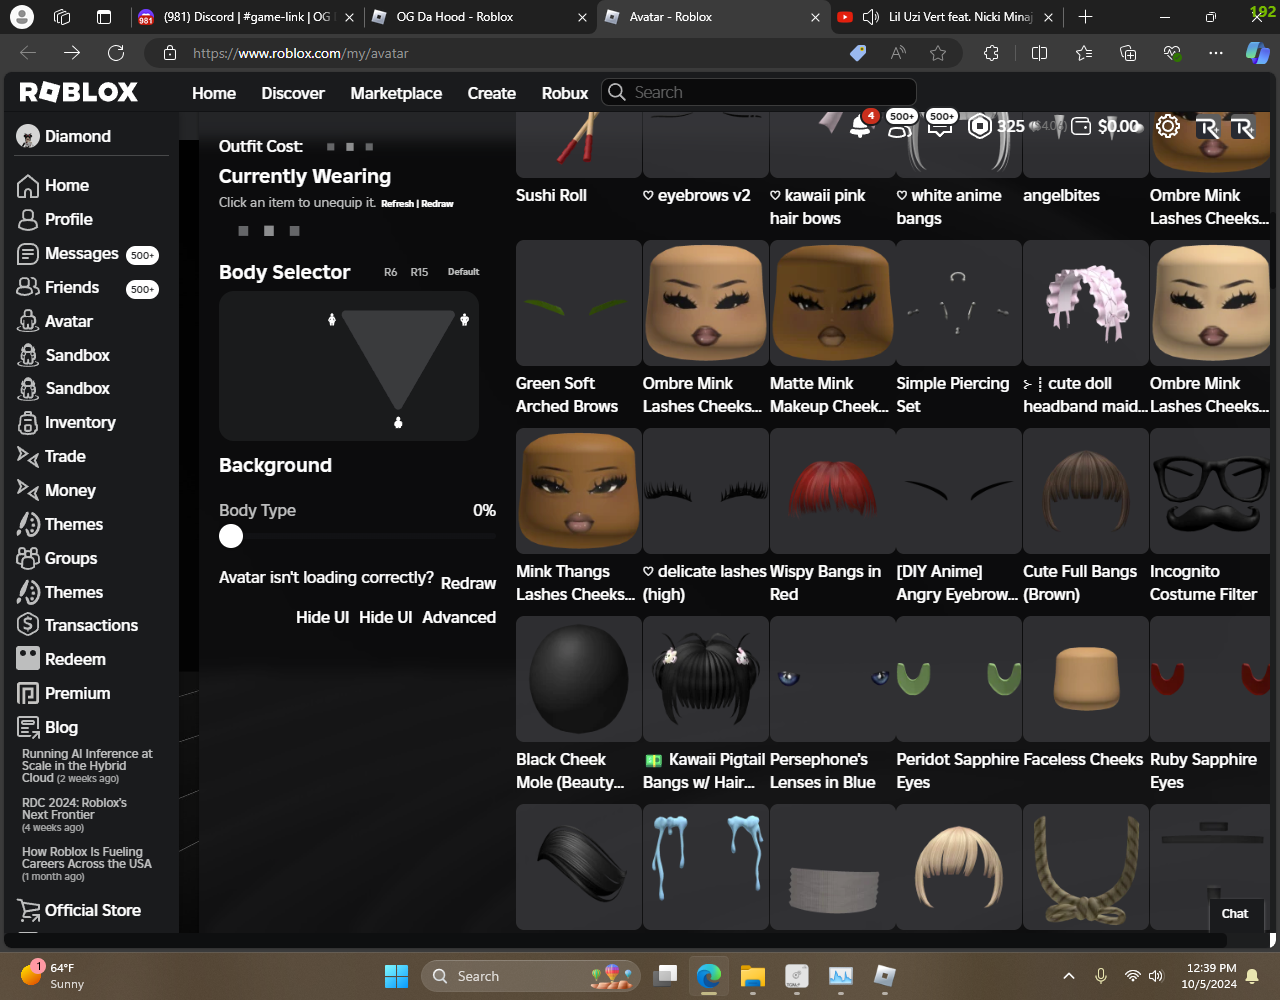The height and width of the screenshot is (1000, 1280).
Task: Open the Create menu item
Action: point(492,93)
